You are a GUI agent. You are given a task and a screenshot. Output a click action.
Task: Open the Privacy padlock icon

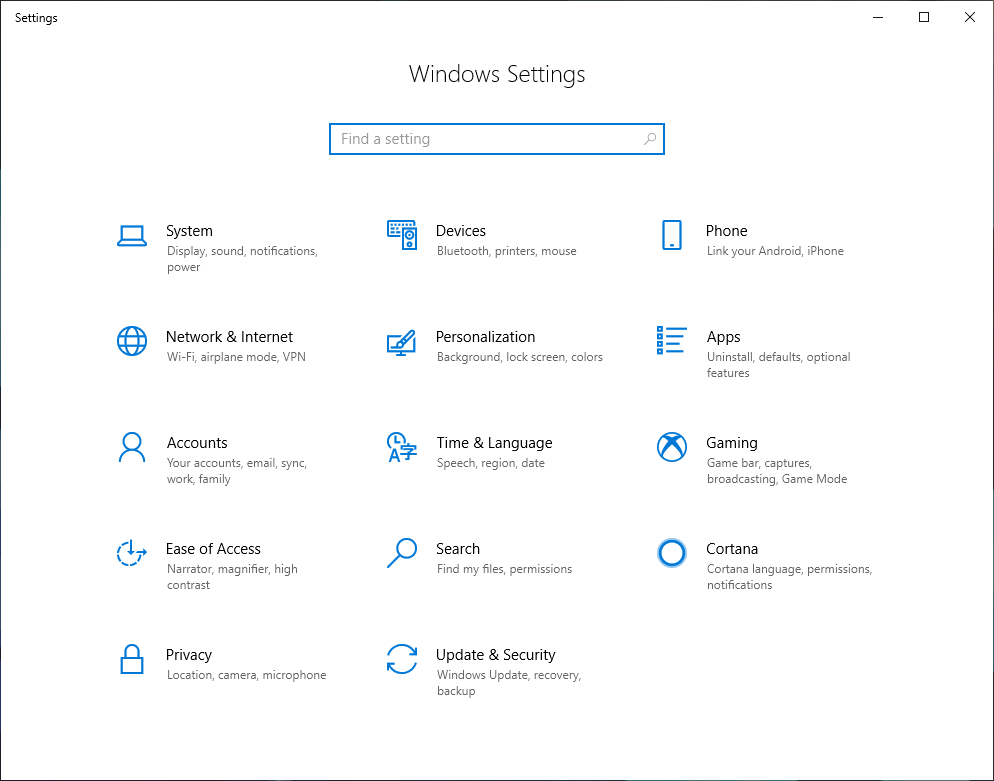[131, 659]
